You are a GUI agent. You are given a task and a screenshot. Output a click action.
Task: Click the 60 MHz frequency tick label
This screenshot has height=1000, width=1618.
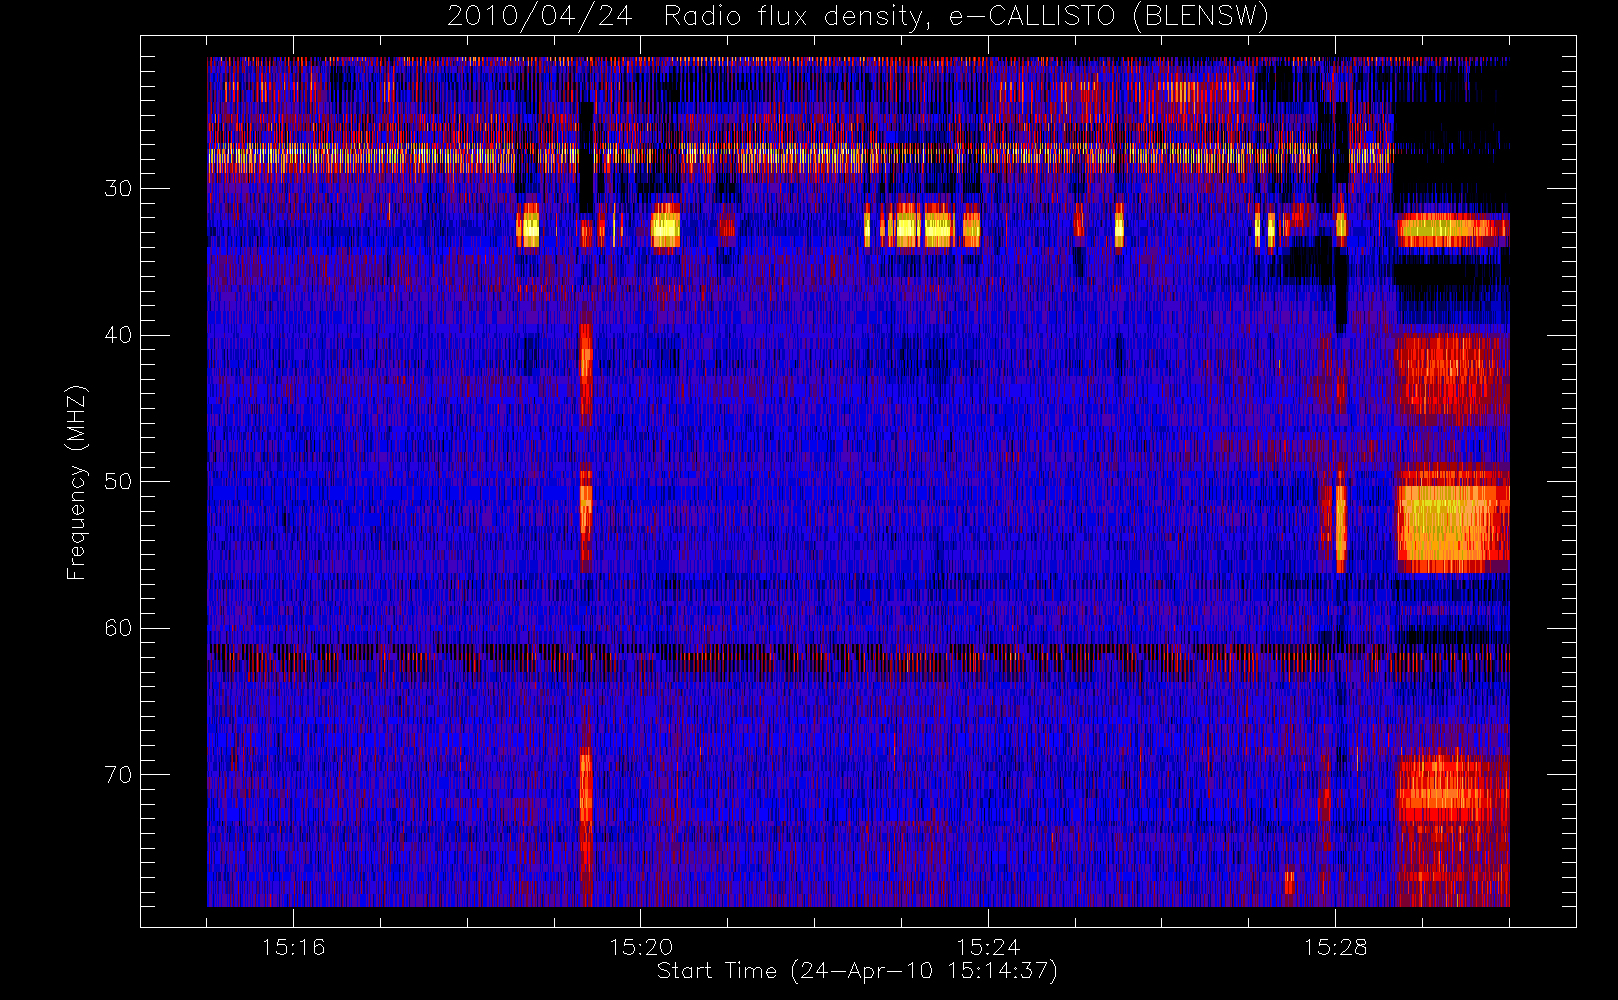(x=118, y=628)
